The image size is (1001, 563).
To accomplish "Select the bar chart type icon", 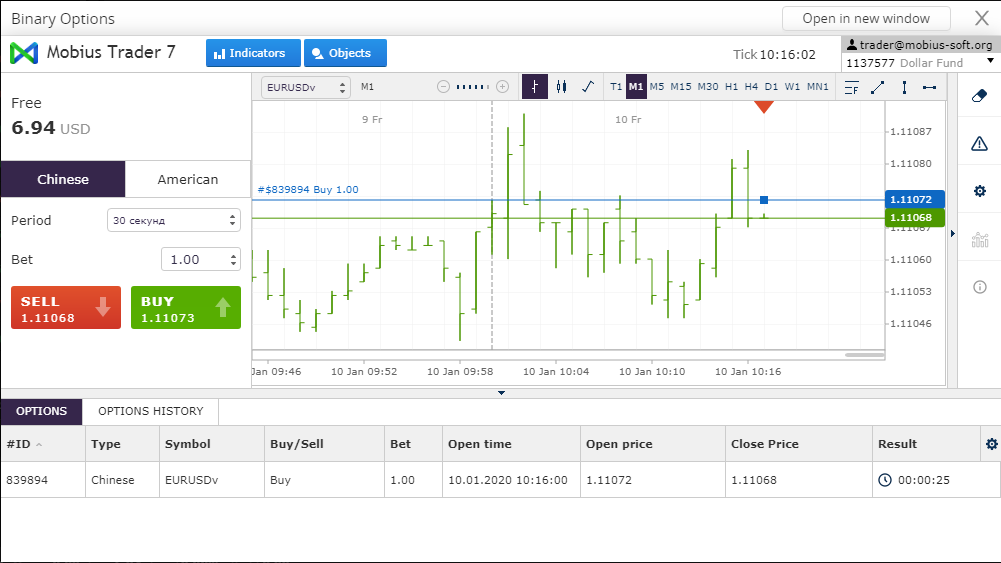I will (x=535, y=87).
